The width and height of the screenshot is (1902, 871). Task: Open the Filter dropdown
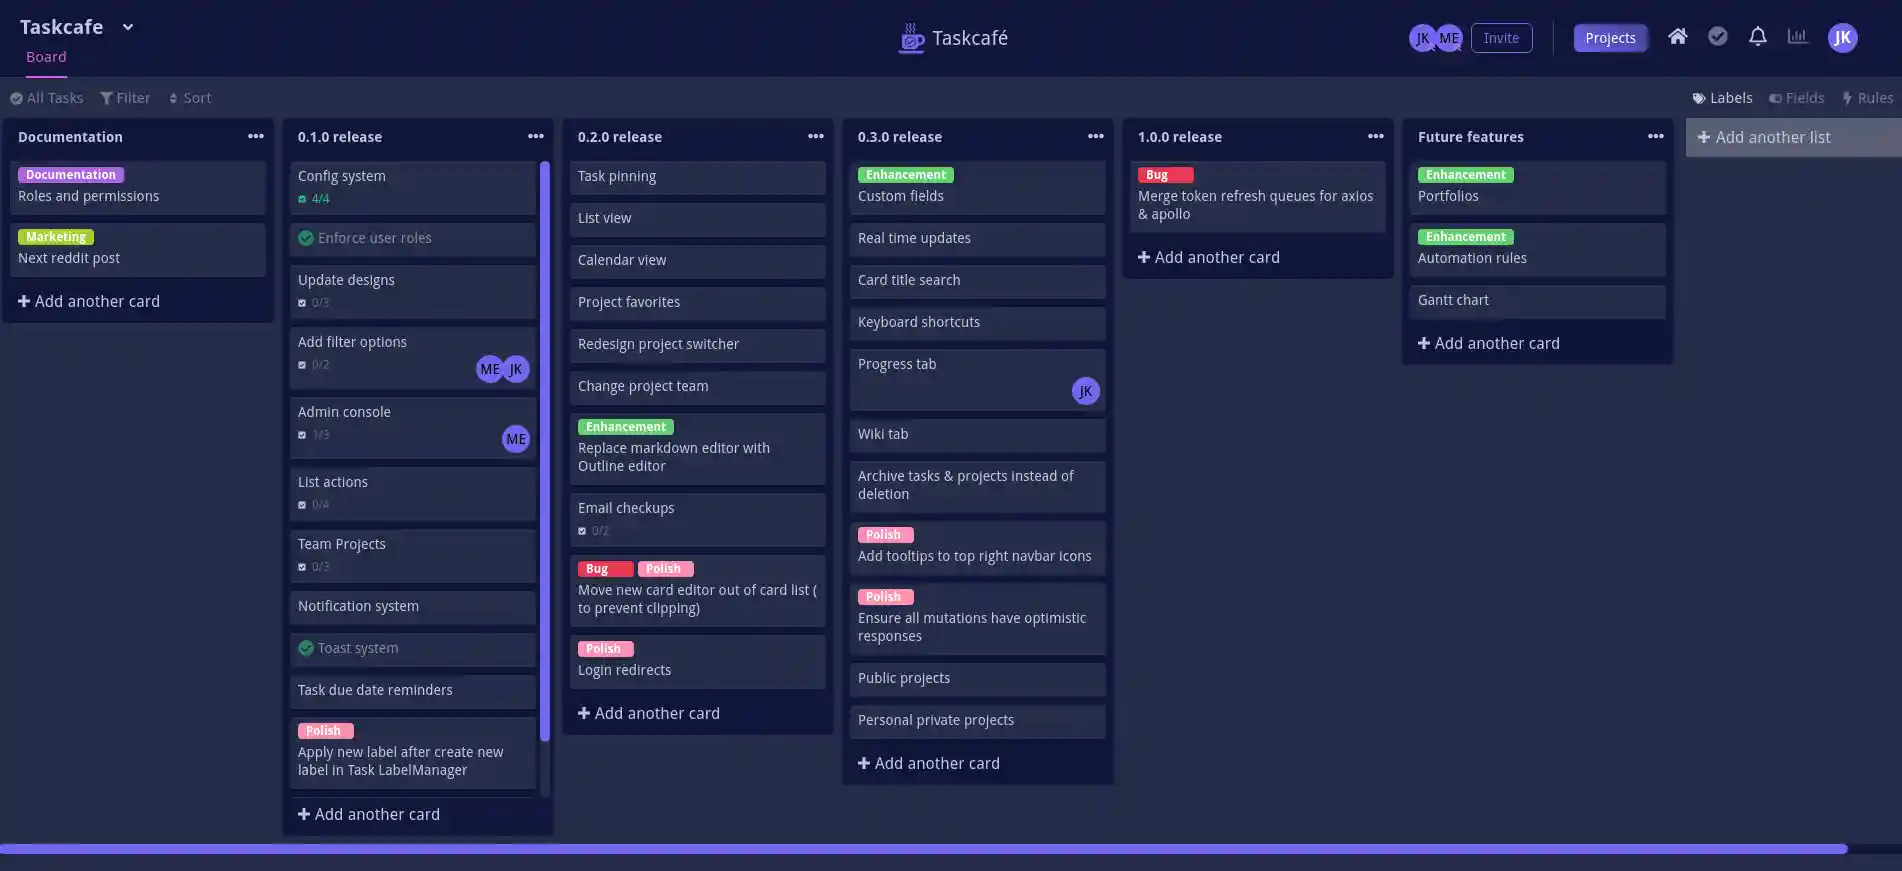coord(125,98)
